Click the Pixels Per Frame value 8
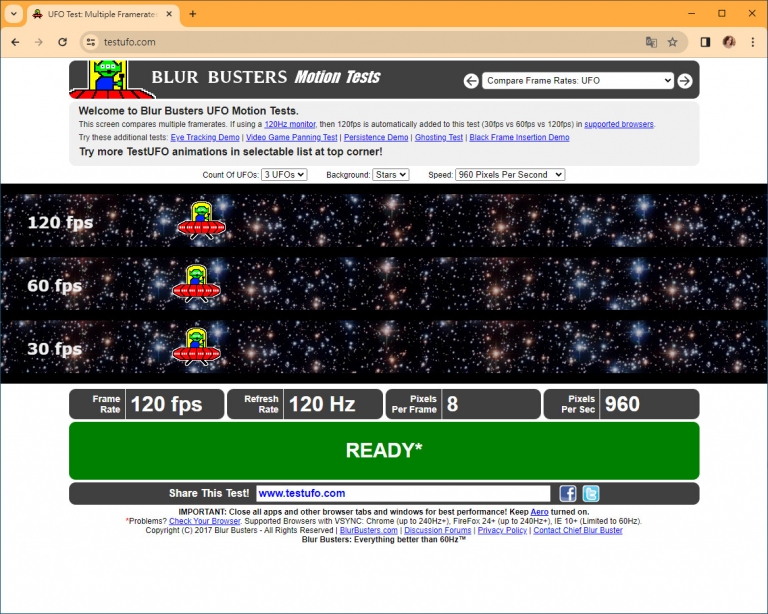Screen dimensions: 768x614 (x=453, y=404)
